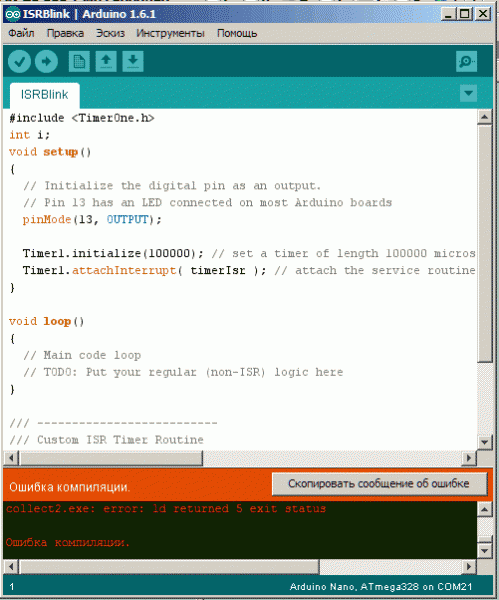The image size is (499, 600).
Task: Select the ISRBlink tab
Action: [x=44, y=95]
